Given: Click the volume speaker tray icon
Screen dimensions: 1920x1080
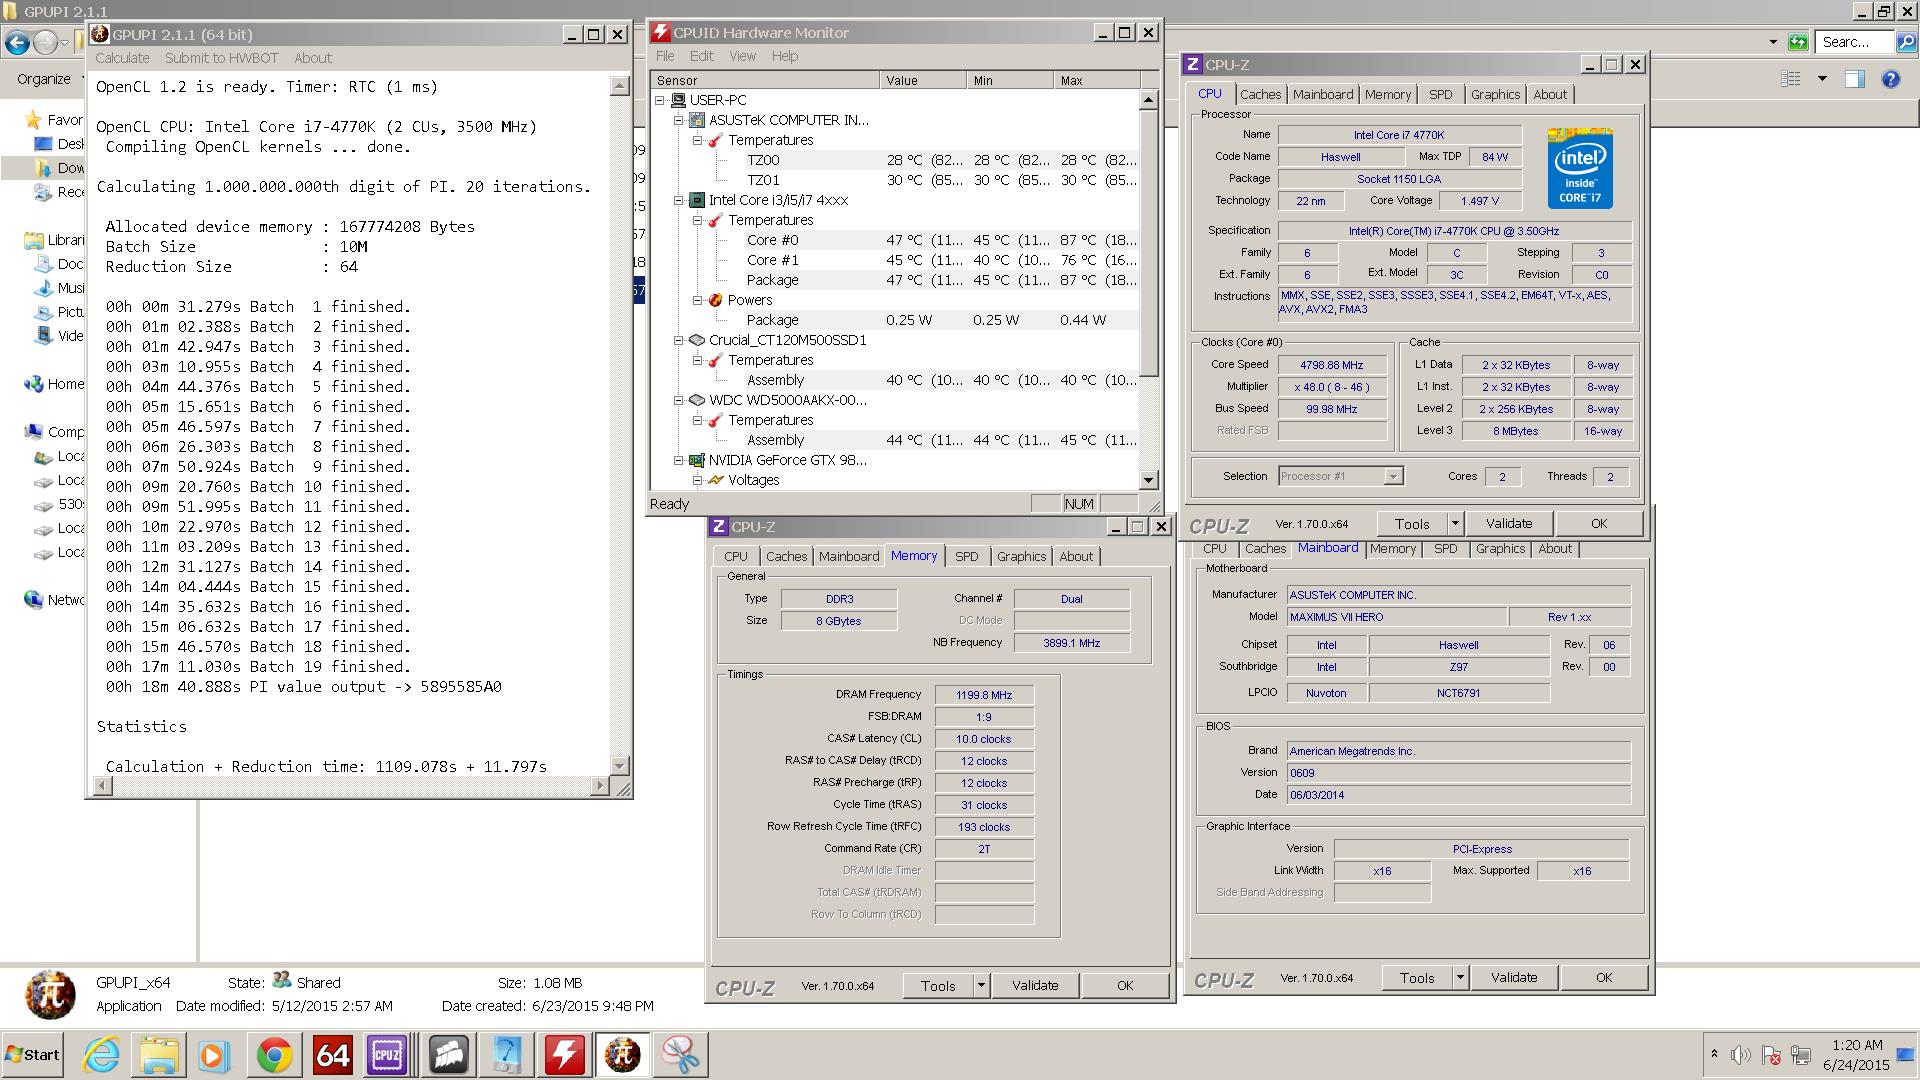Looking at the screenshot, I should pos(1741,1055).
